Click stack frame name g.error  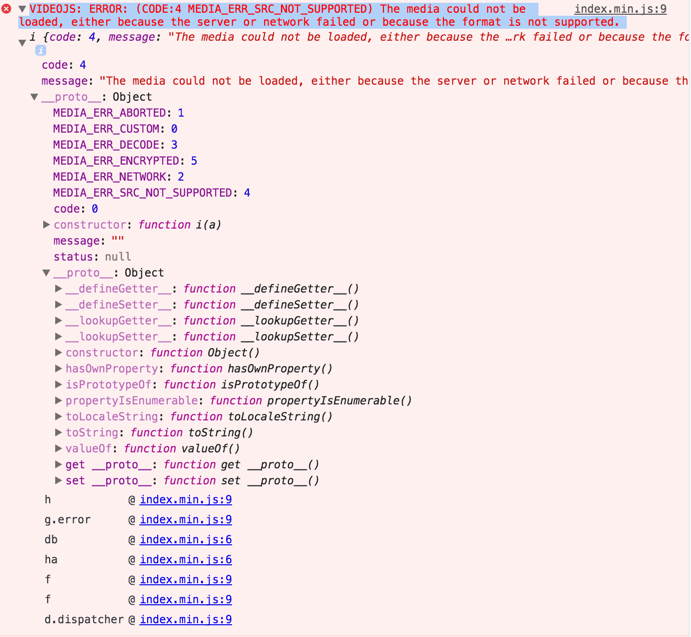tap(67, 520)
